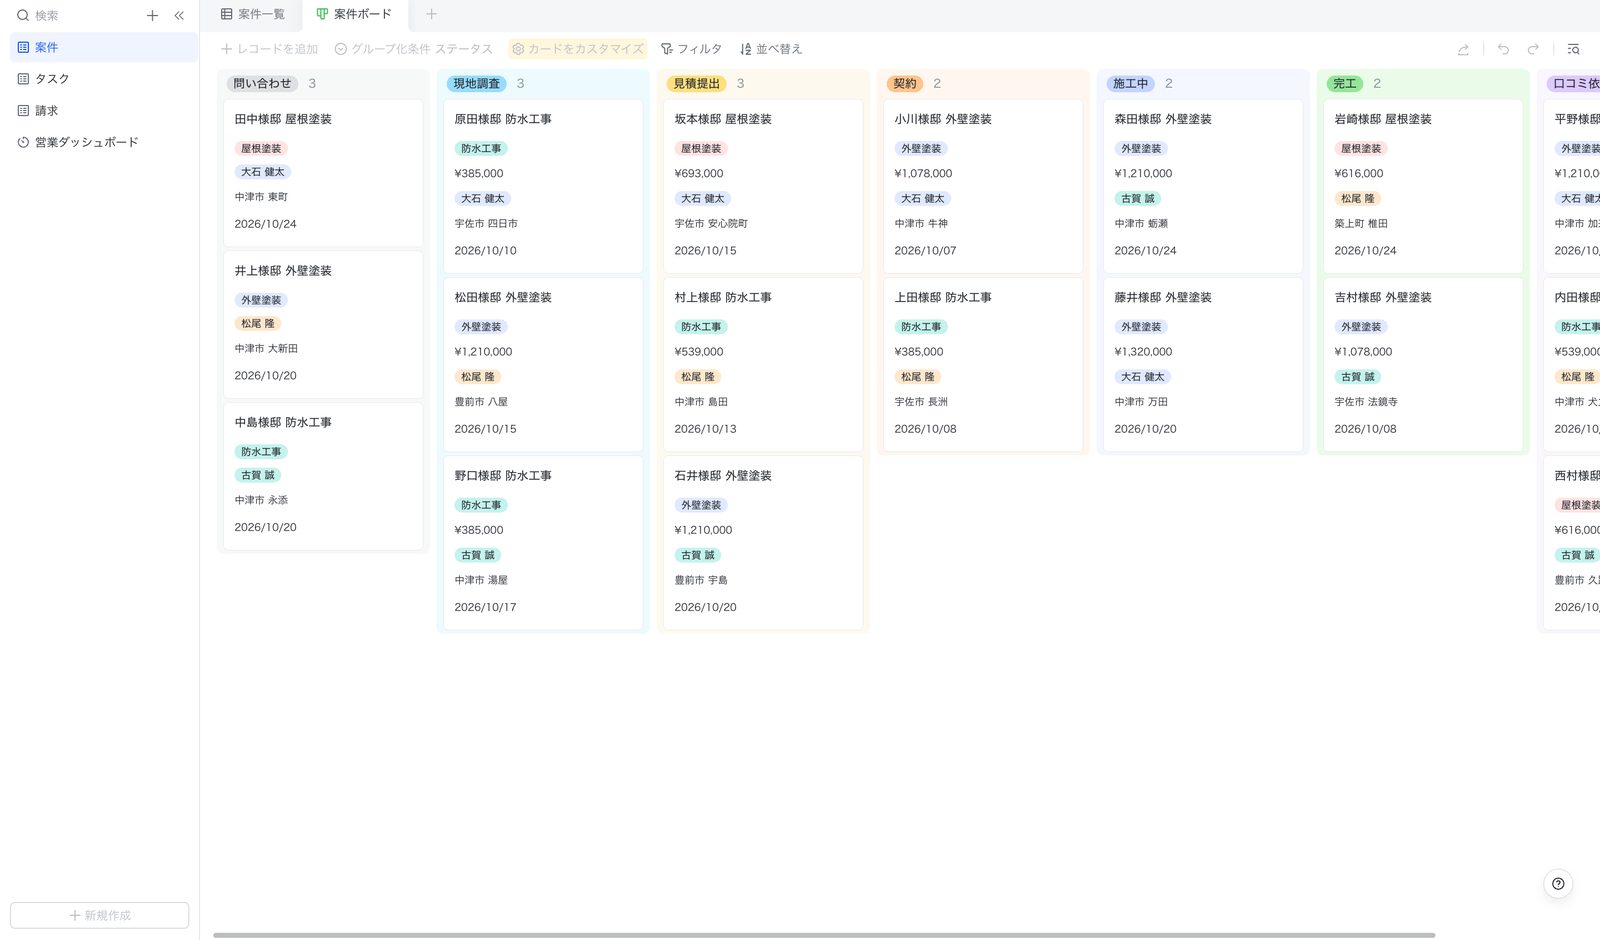Click the search magnifier icon in sidebar

[x=23, y=16]
